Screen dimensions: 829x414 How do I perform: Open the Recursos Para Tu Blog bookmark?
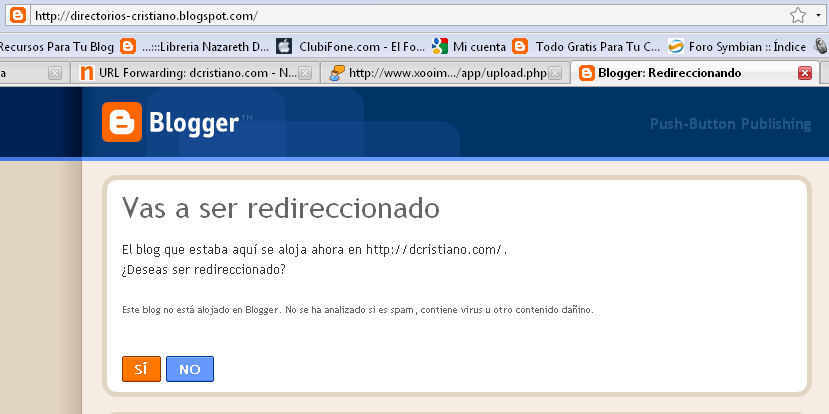coord(57,47)
